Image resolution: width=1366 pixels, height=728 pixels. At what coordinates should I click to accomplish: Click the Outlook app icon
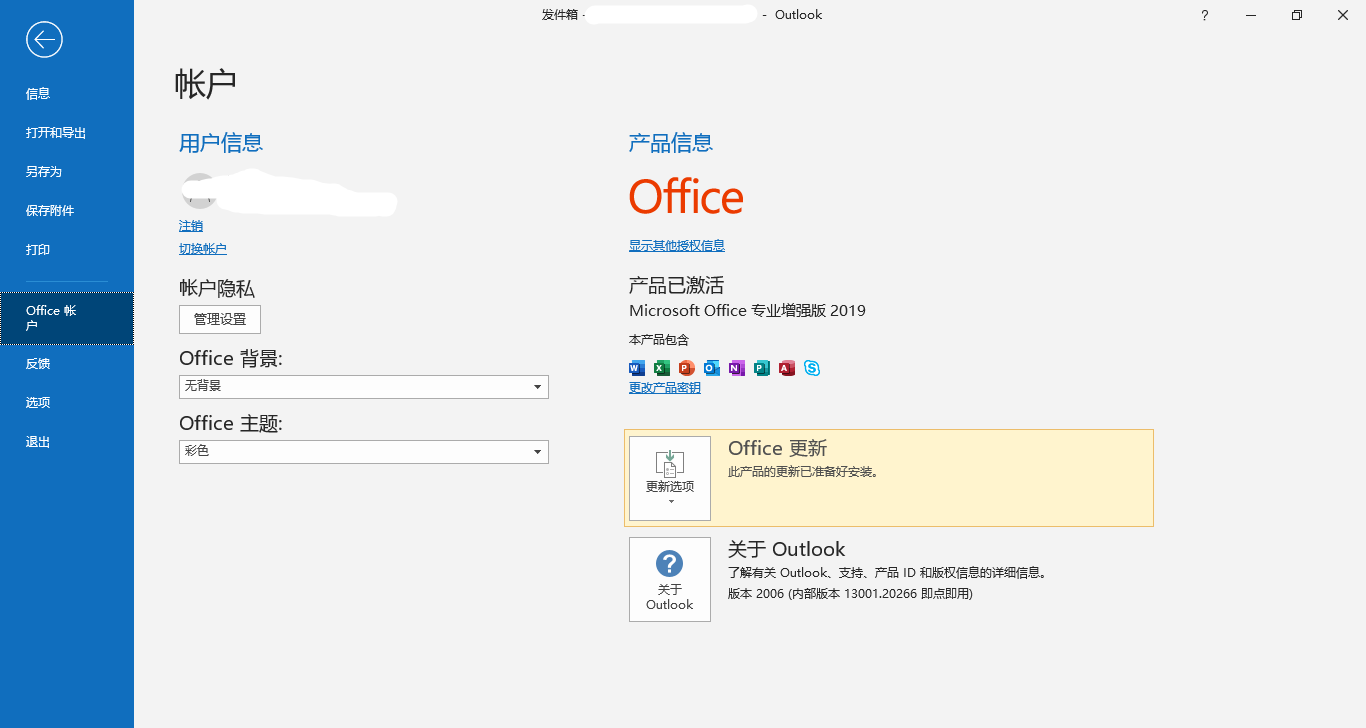coord(712,368)
